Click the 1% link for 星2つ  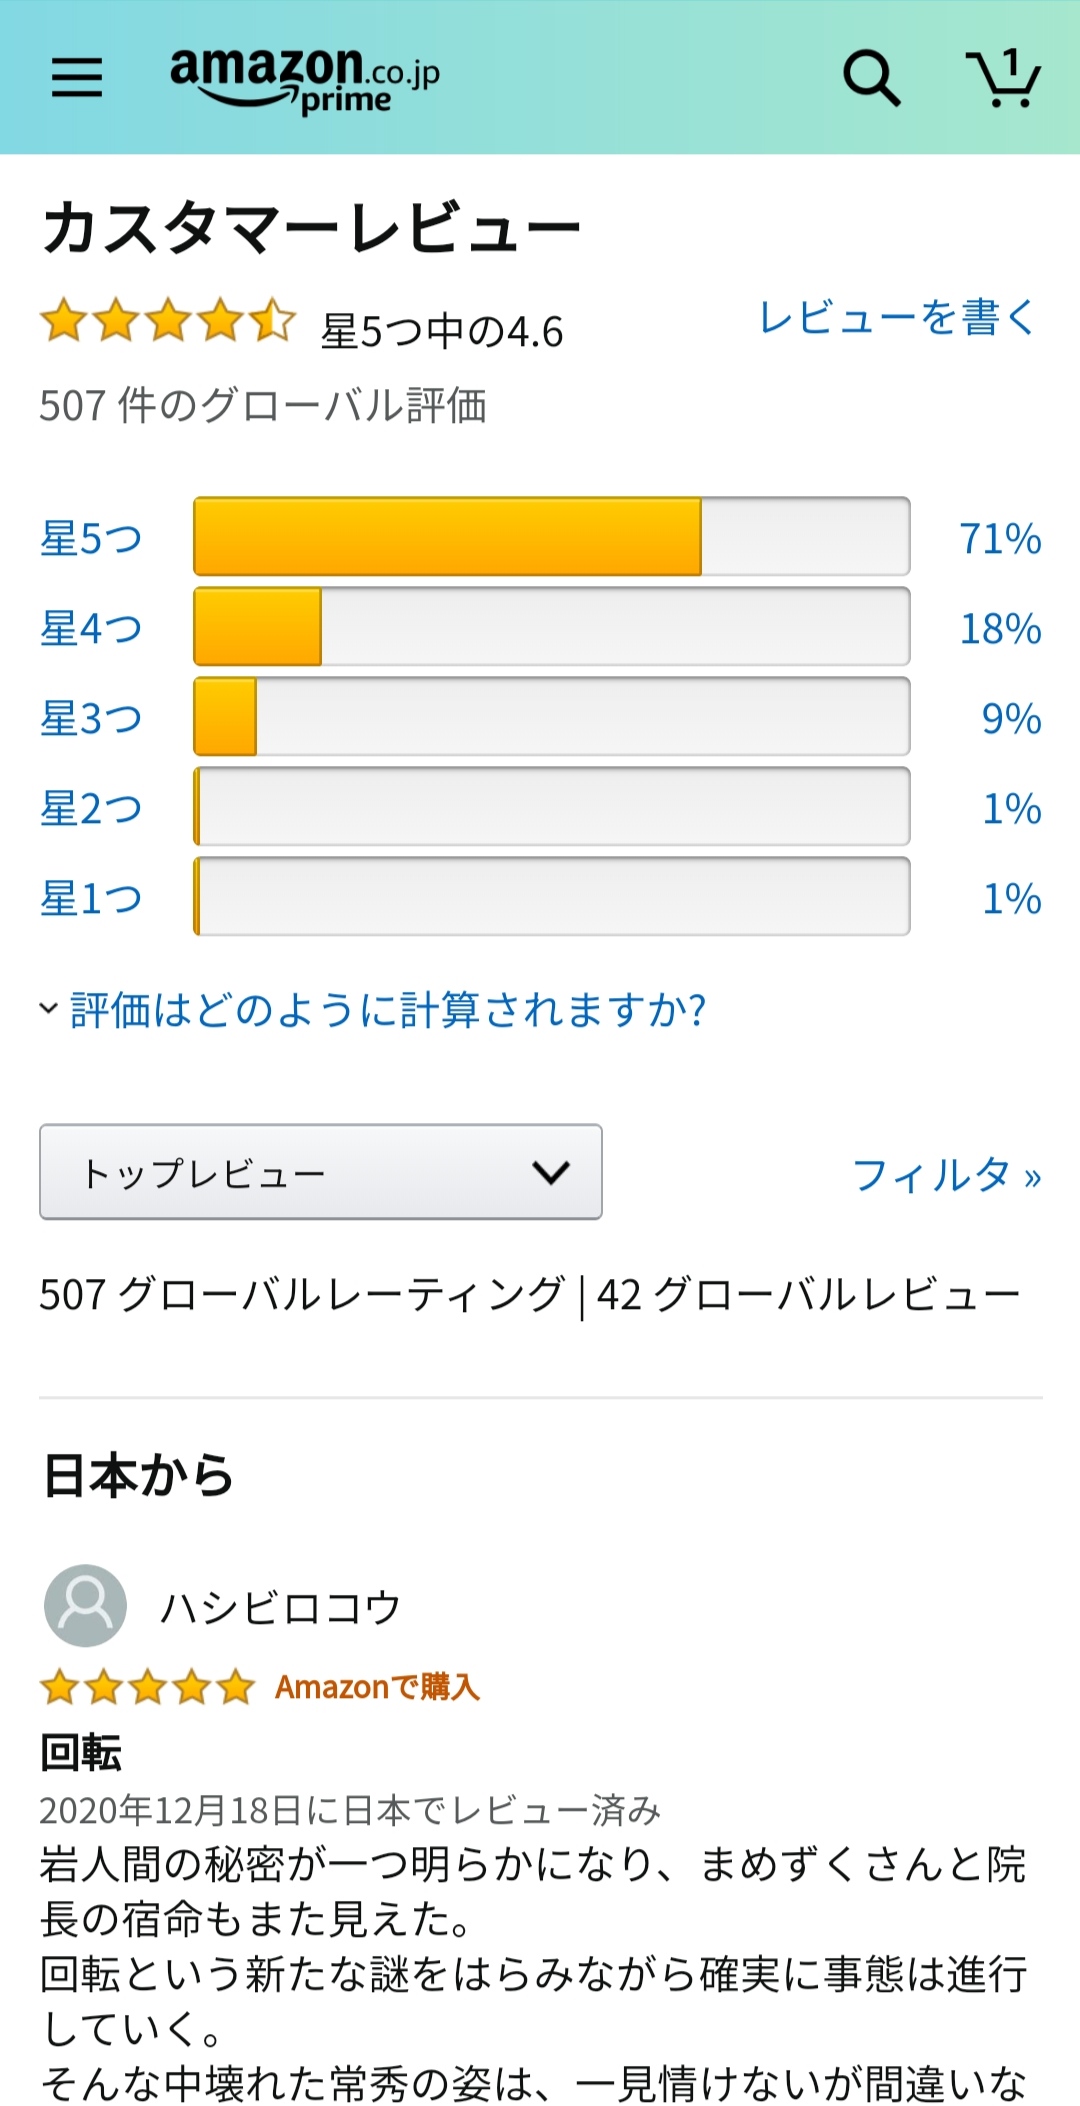point(1012,808)
